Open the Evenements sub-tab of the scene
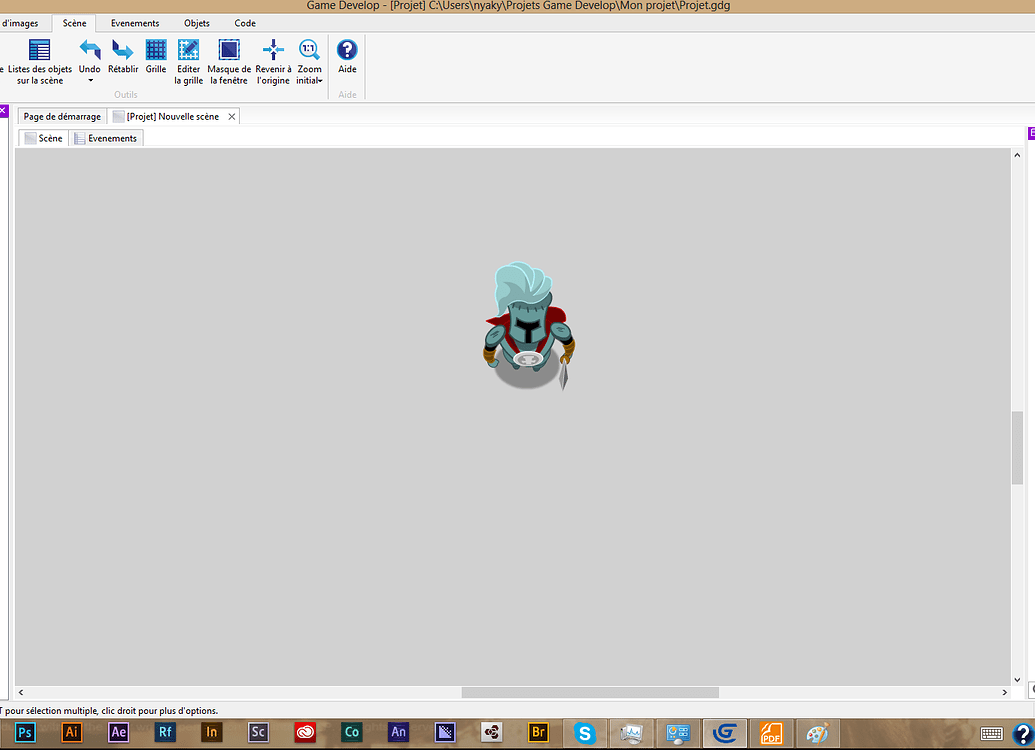 106,138
